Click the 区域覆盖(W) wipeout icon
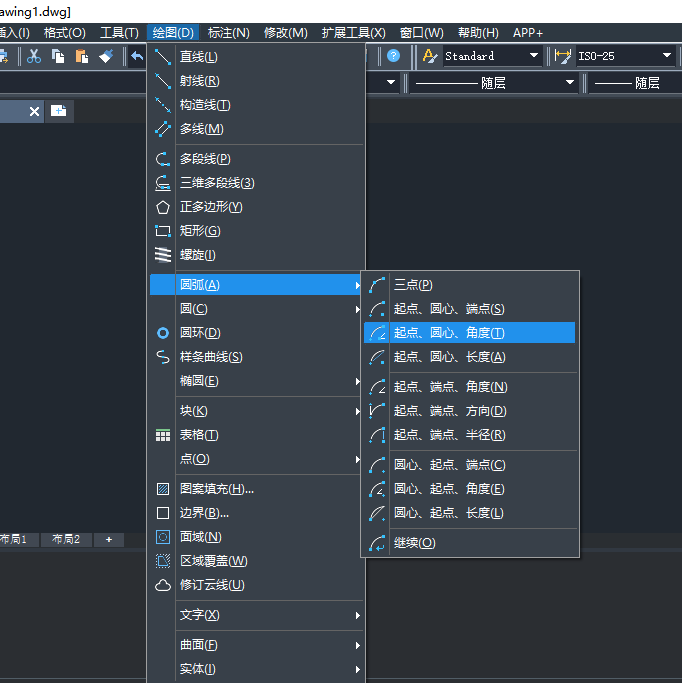This screenshot has width=683, height=683. coord(163,561)
